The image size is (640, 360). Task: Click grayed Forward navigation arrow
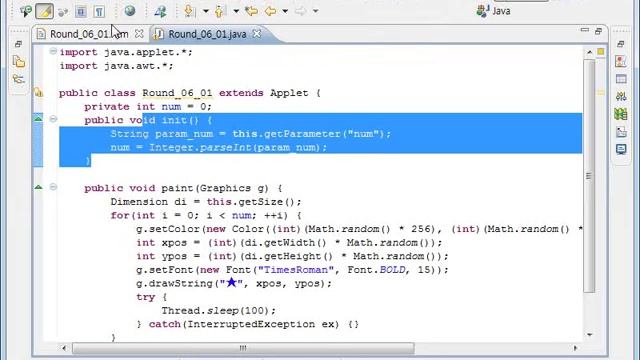(x=300, y=11)
